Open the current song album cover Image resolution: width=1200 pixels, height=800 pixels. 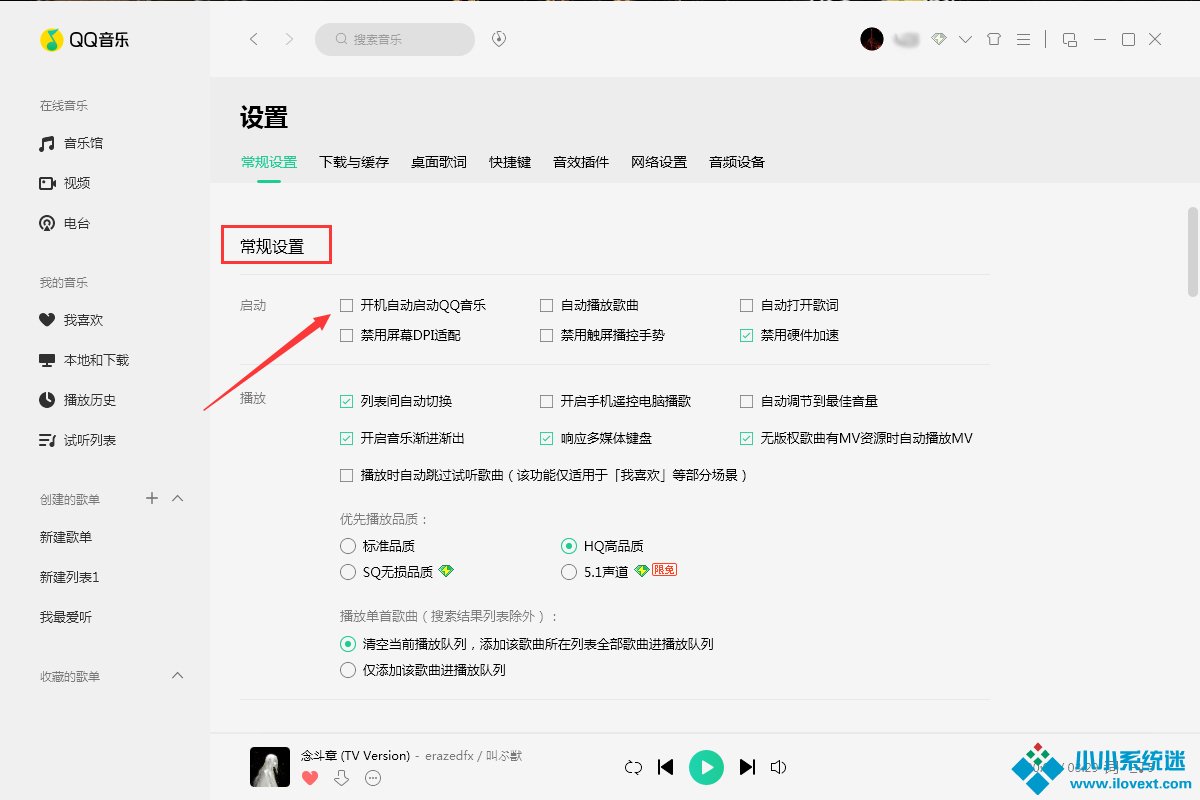click(270, 767)
